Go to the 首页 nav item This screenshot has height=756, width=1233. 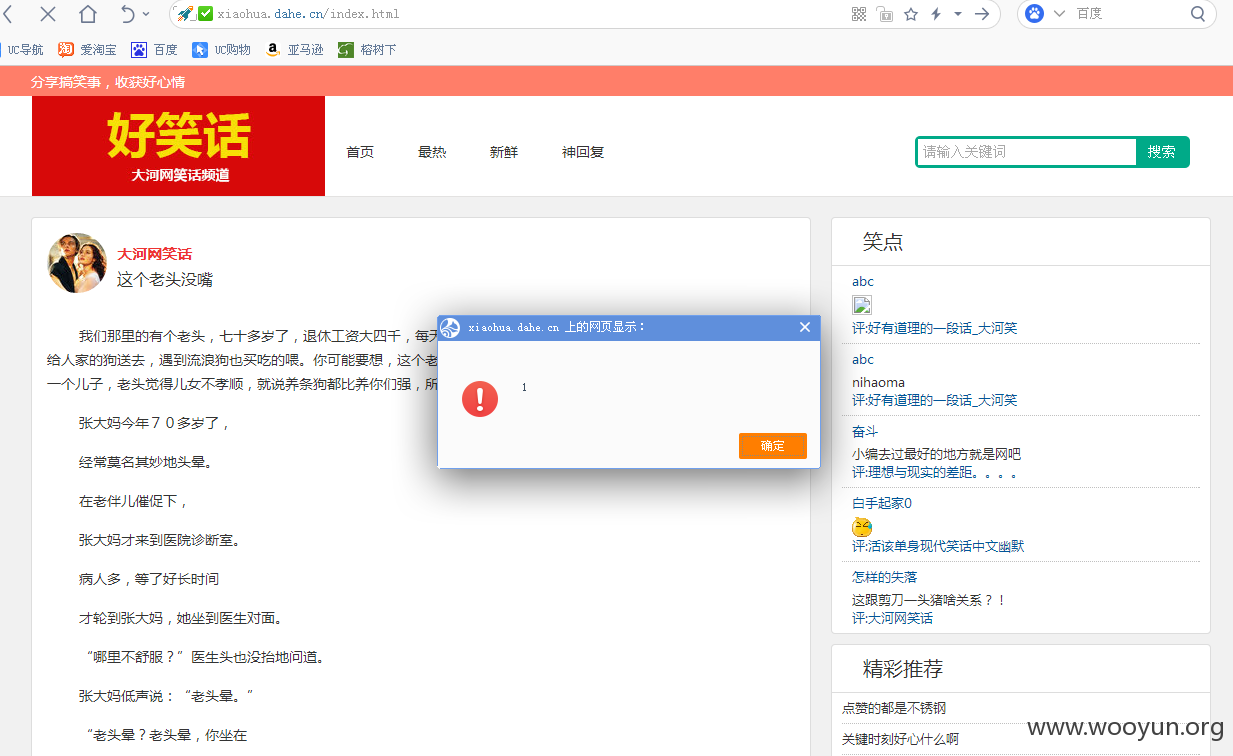tap(360, 152)
